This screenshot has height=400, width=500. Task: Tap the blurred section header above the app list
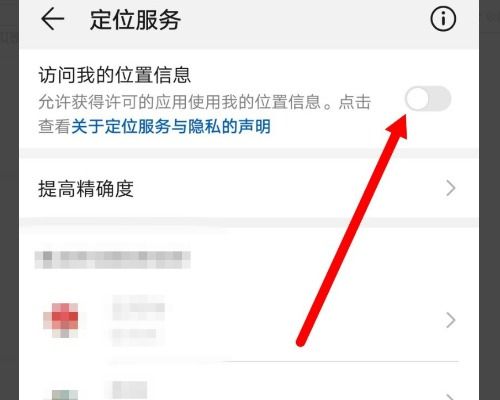pyautogui.click(x=113, y=260)
